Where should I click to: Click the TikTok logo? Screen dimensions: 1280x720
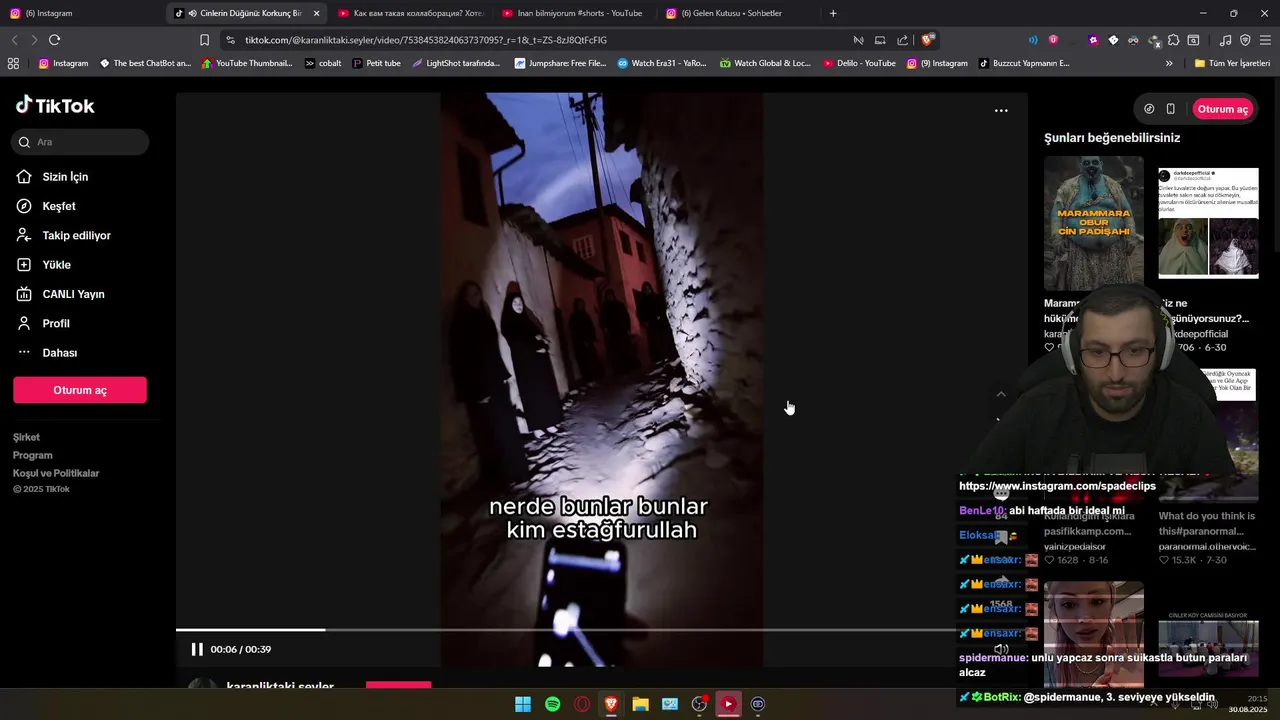click(x=55, y=105)
